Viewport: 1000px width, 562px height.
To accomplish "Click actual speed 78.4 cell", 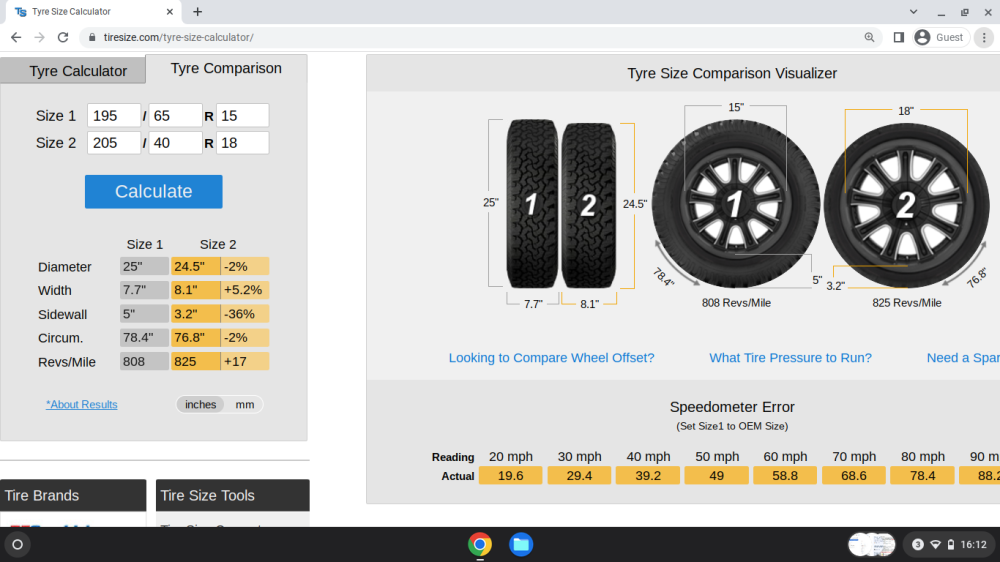I will (922, 476).
